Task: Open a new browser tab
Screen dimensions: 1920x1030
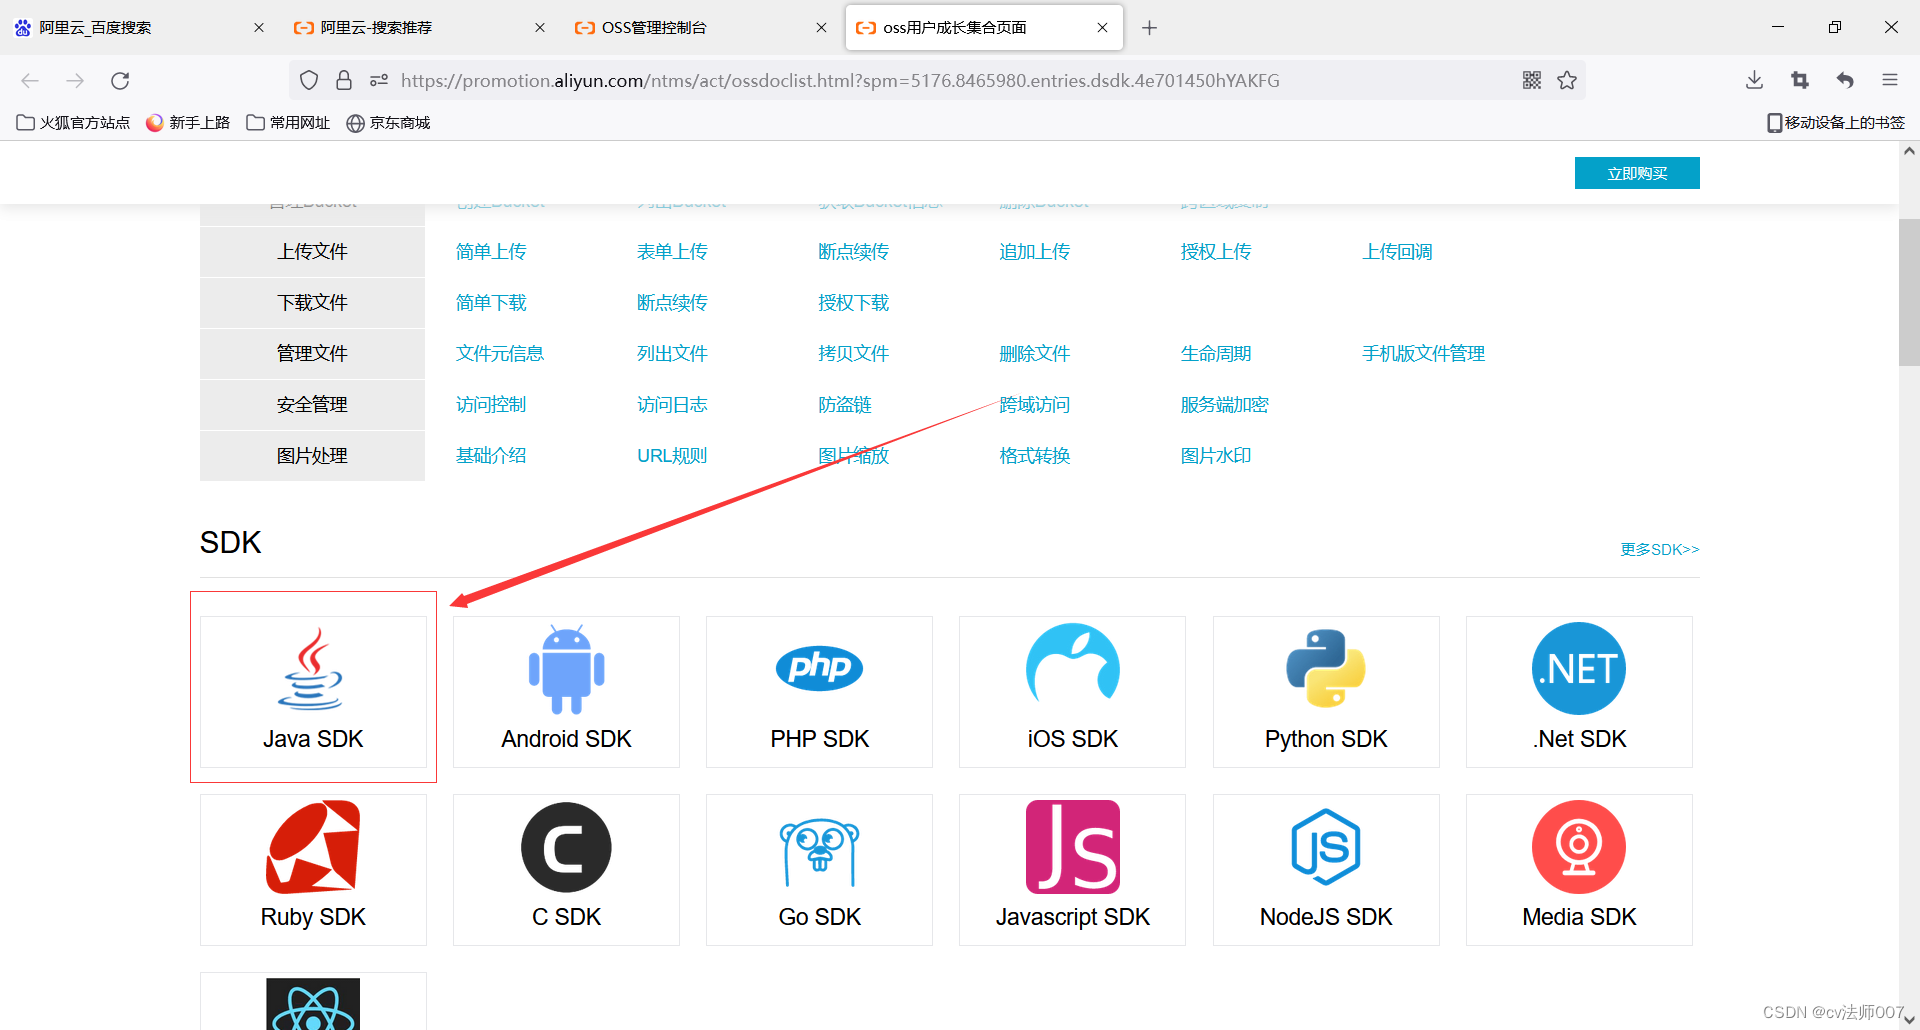Action: tap(1150, 28)
